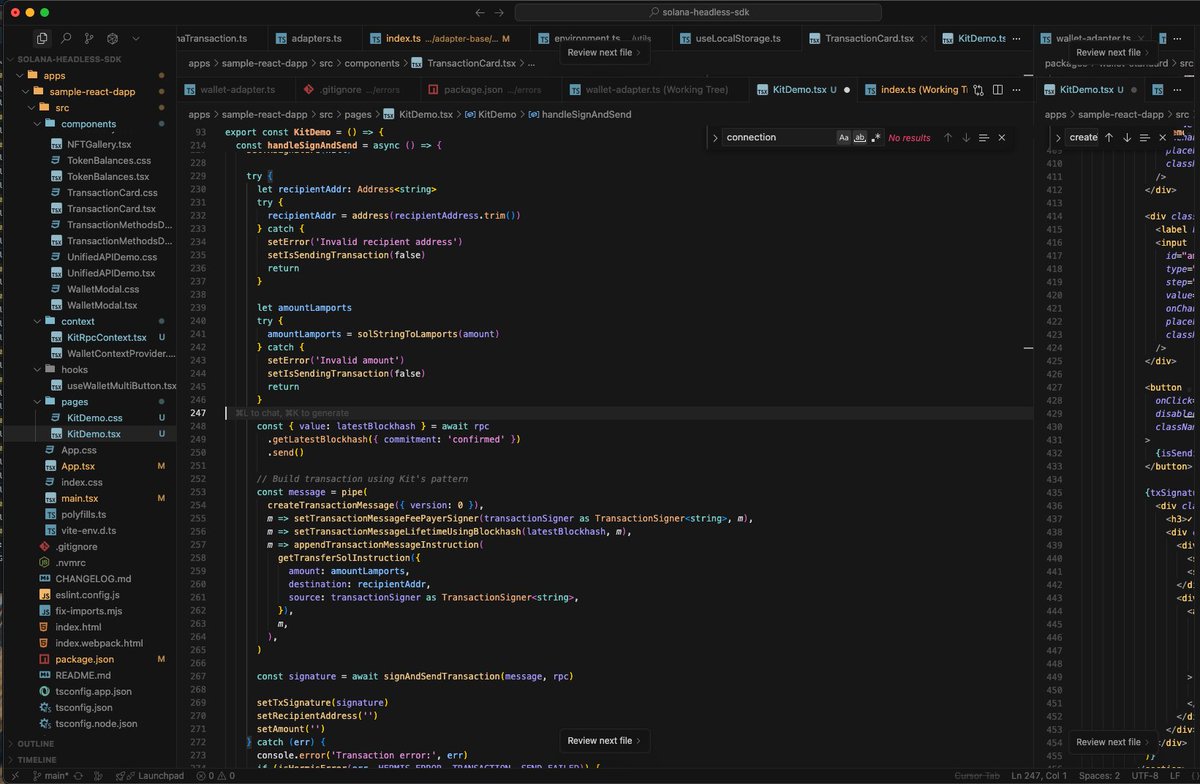Open the Explorer view icon
Screen dimensions: 1200x784
(42, 38)
